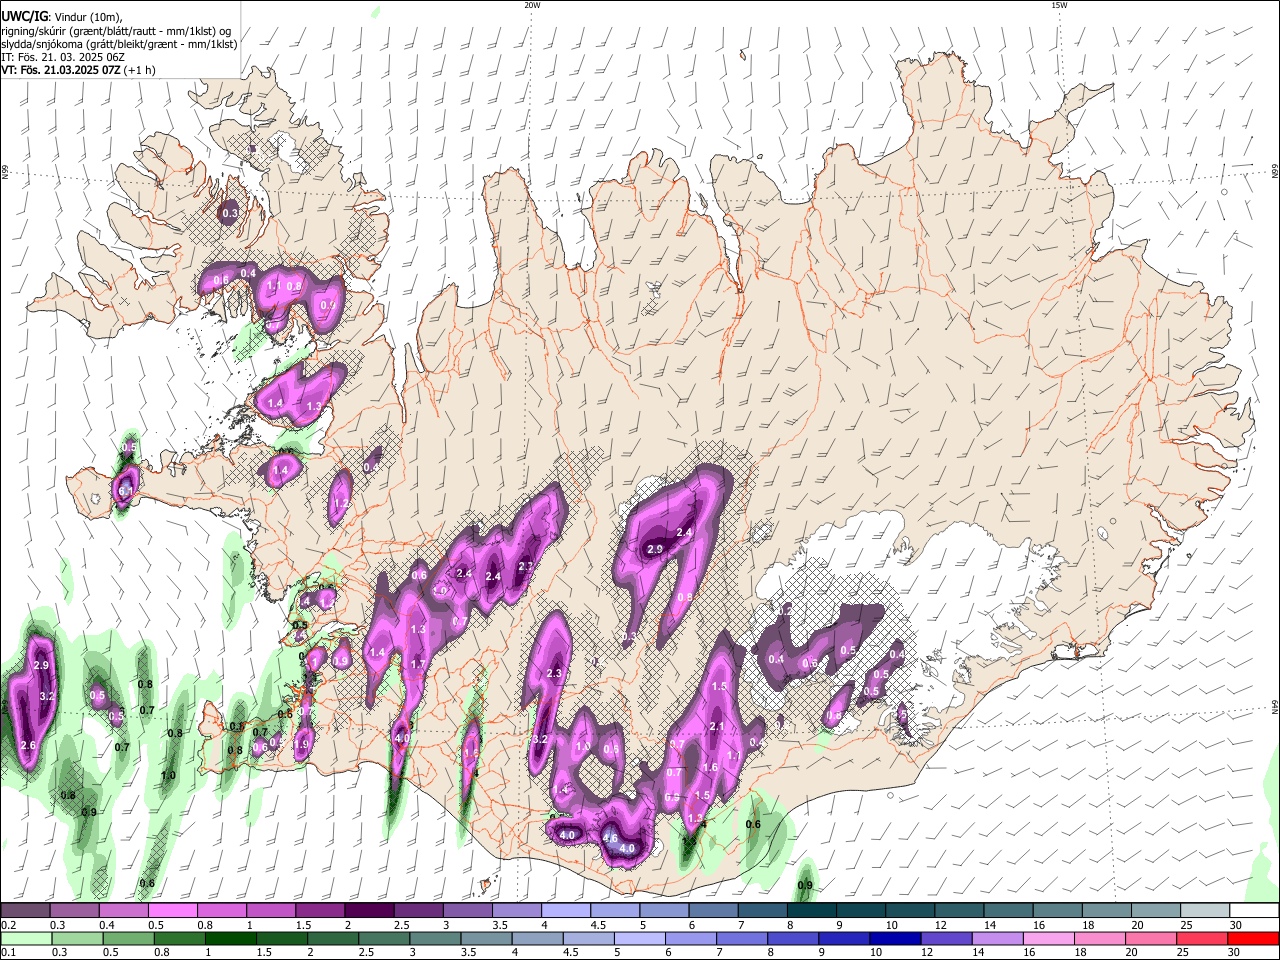Click the '64N' latitude label on right edge
The width and height of the screenshot is (1280, 960).
pyautogui.click(x=1275, y=706)
